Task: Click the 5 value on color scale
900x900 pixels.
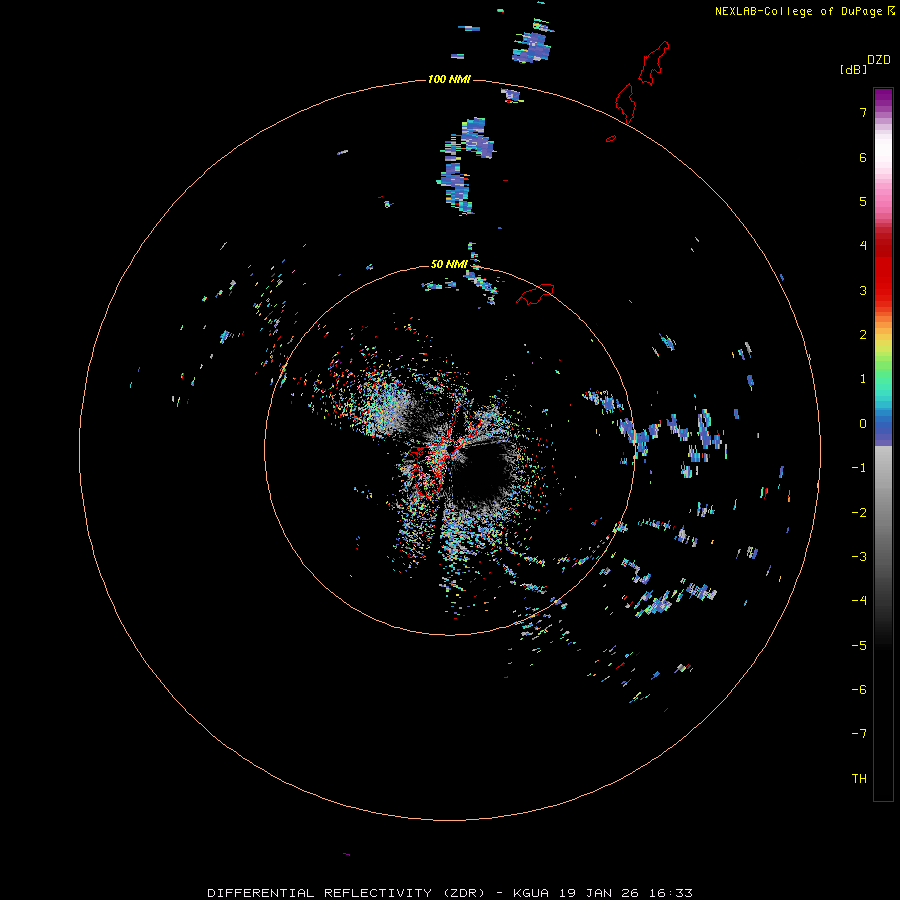Action: (x=863, y=201)
